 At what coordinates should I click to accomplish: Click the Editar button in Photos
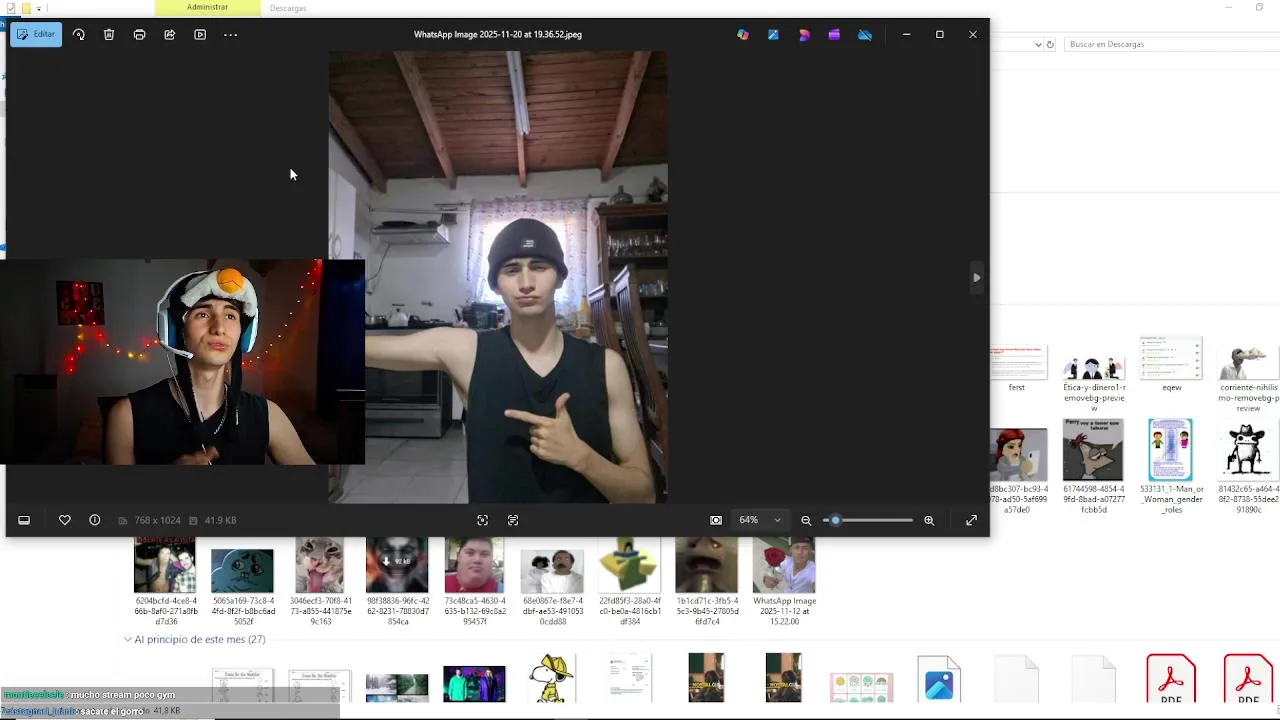coord(36,34)
